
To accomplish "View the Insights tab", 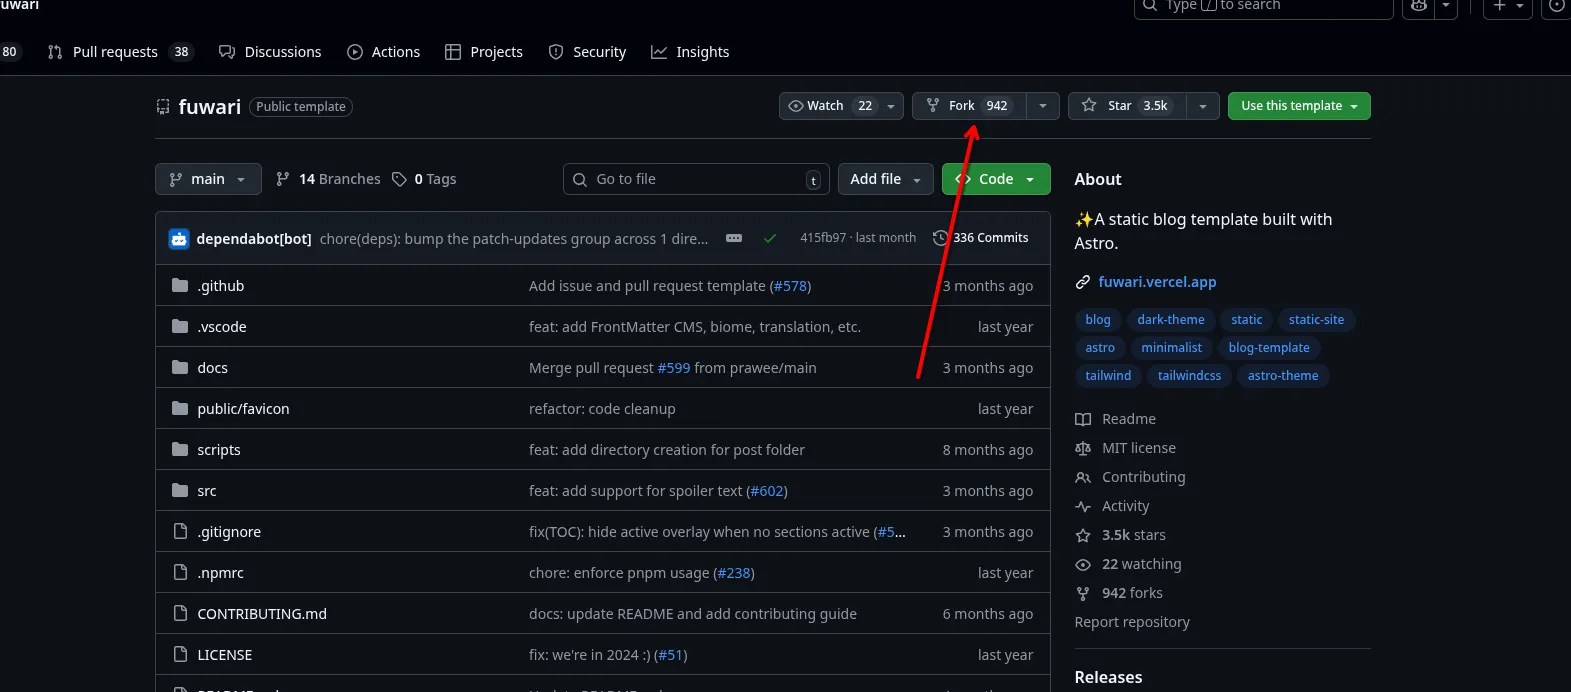I will coord(690,52).
